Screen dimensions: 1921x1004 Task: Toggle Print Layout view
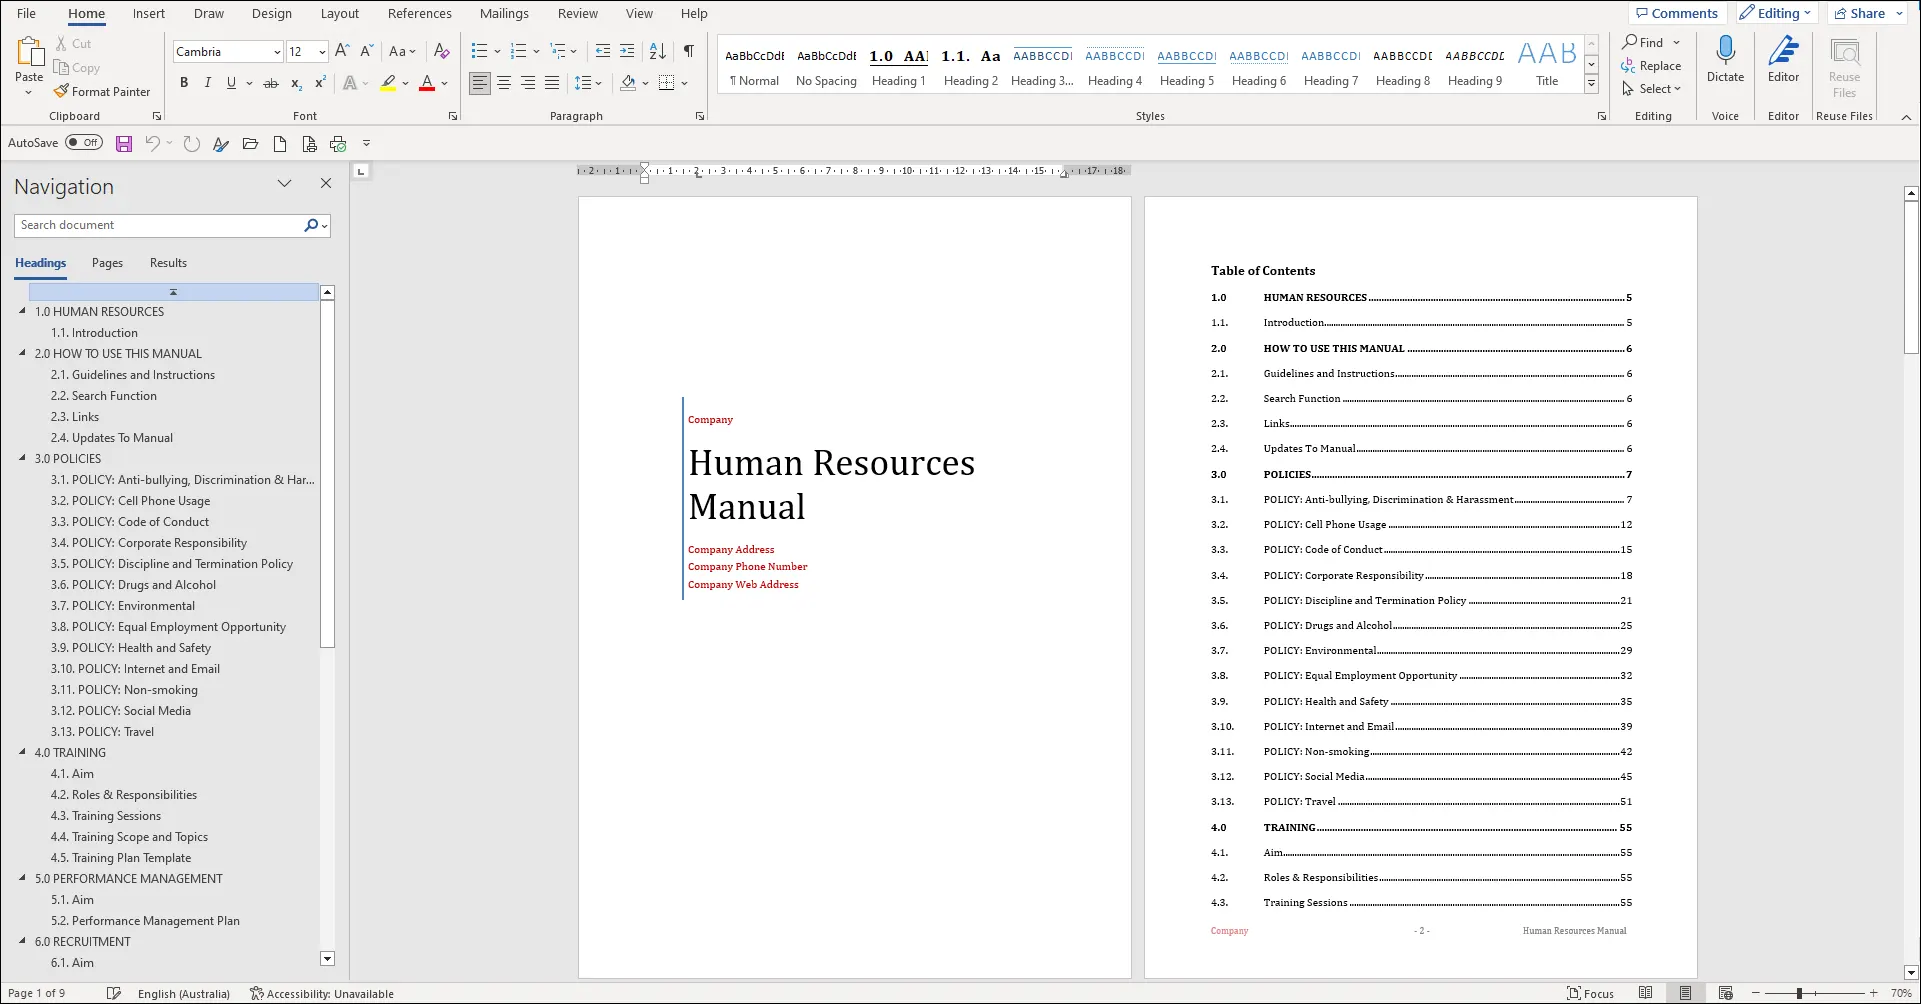(x=1685, y=993)
